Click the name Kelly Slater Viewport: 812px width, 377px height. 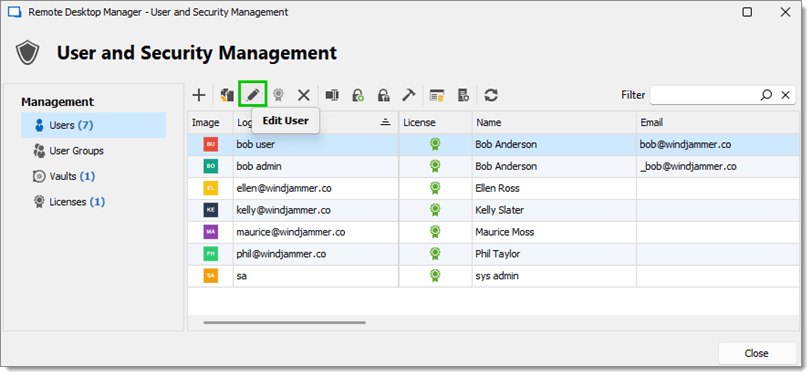[x=499, y=210]
